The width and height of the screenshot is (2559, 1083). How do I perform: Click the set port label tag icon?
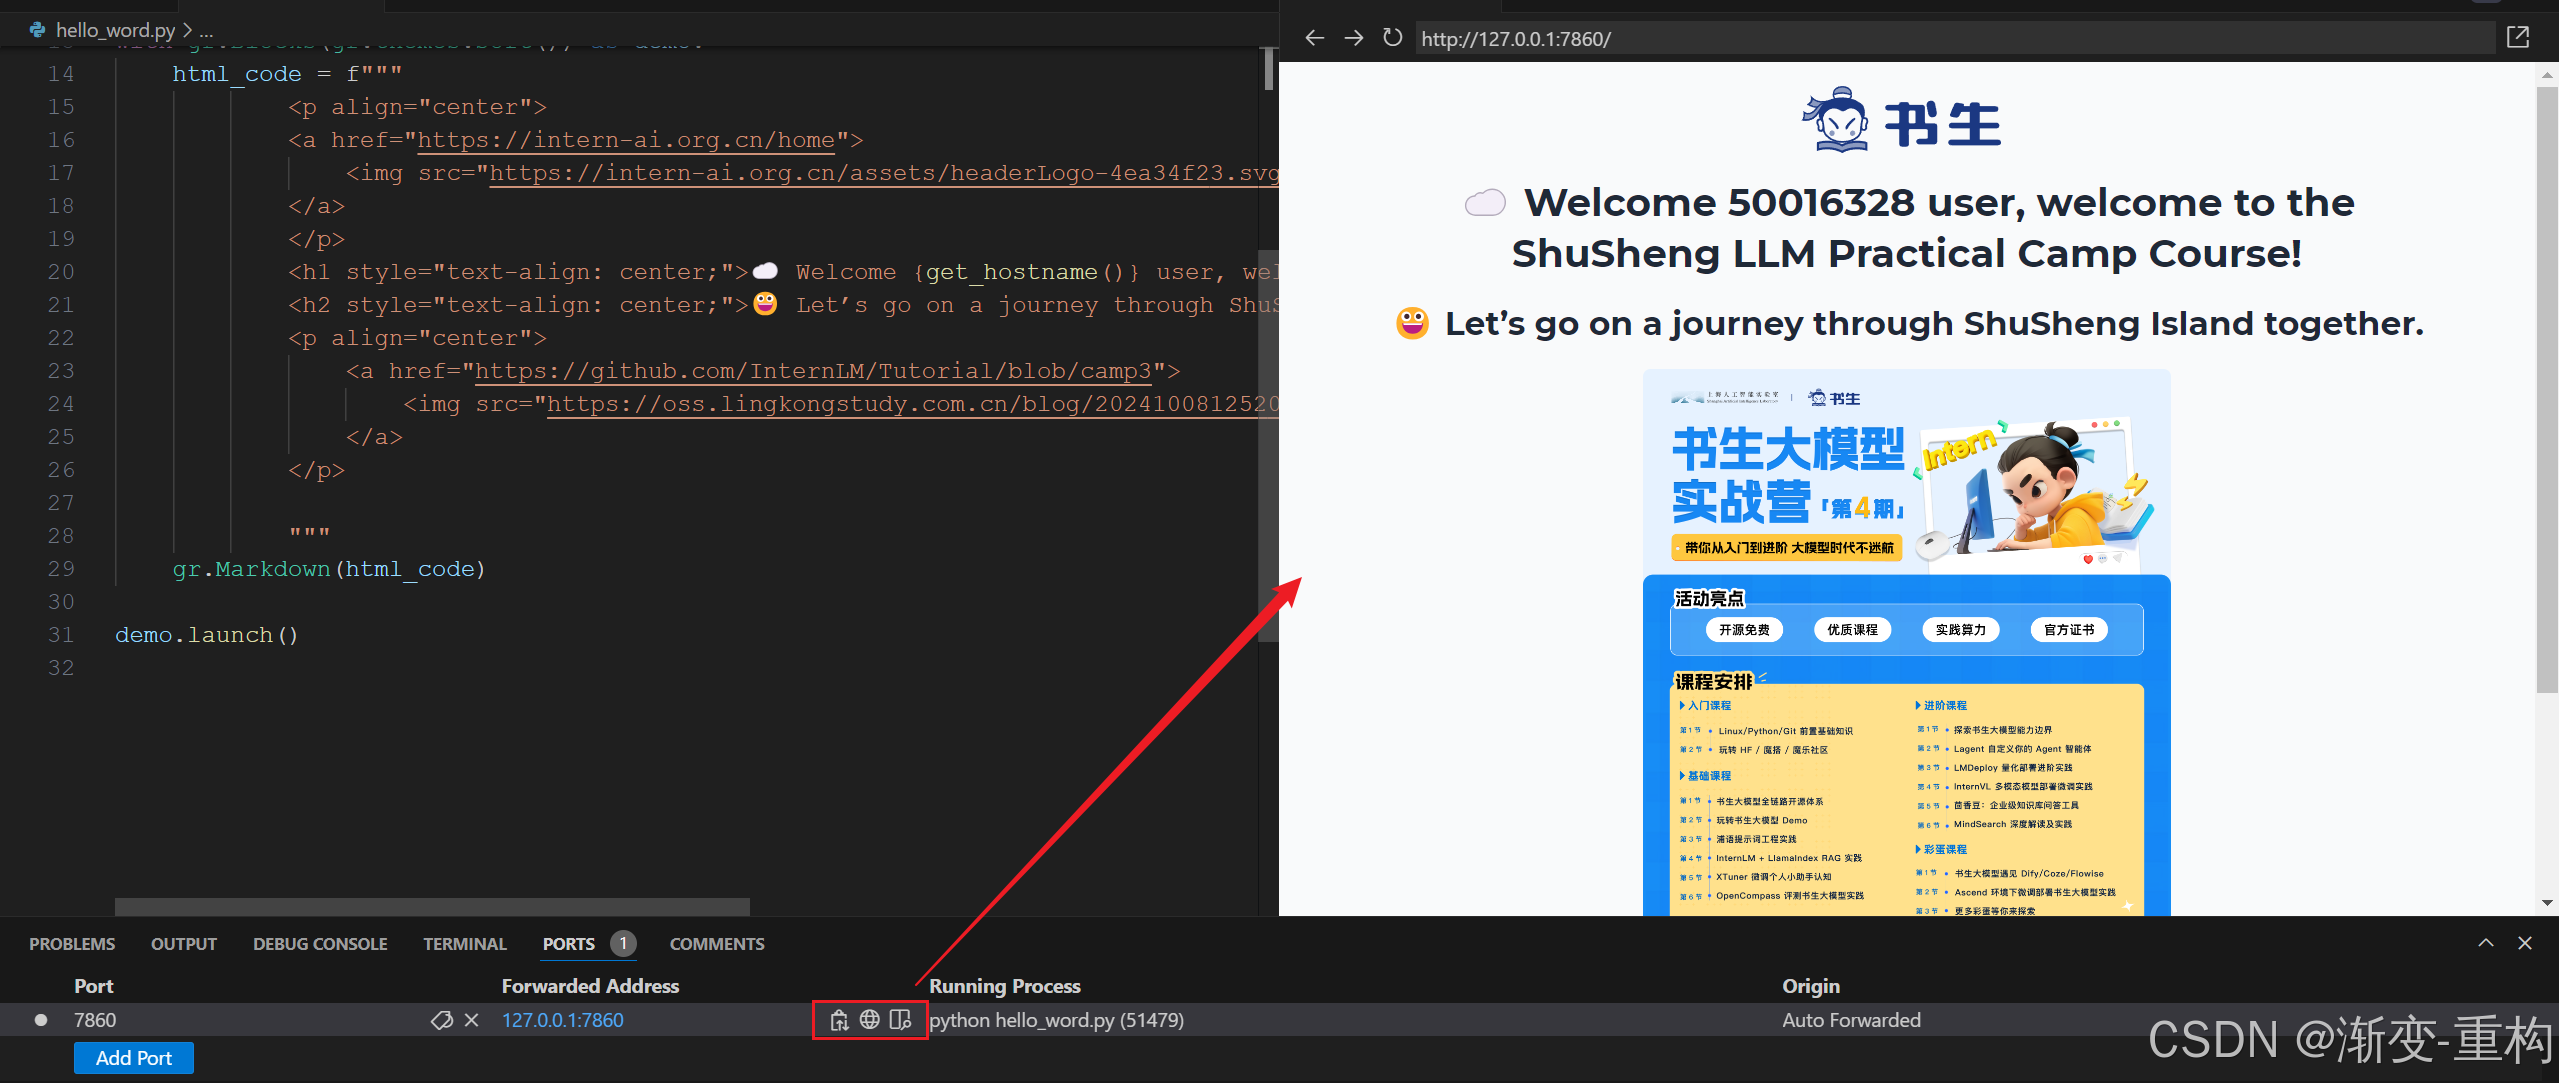[441, 1020]
